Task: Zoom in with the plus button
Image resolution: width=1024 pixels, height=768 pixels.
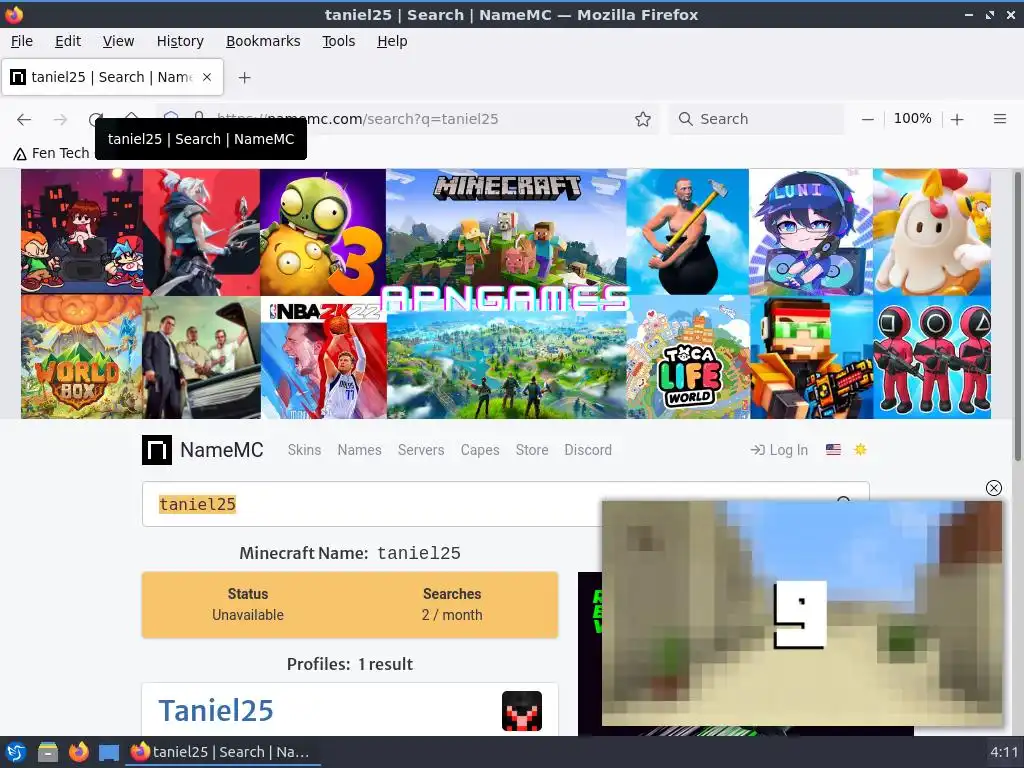Action: 957,119
